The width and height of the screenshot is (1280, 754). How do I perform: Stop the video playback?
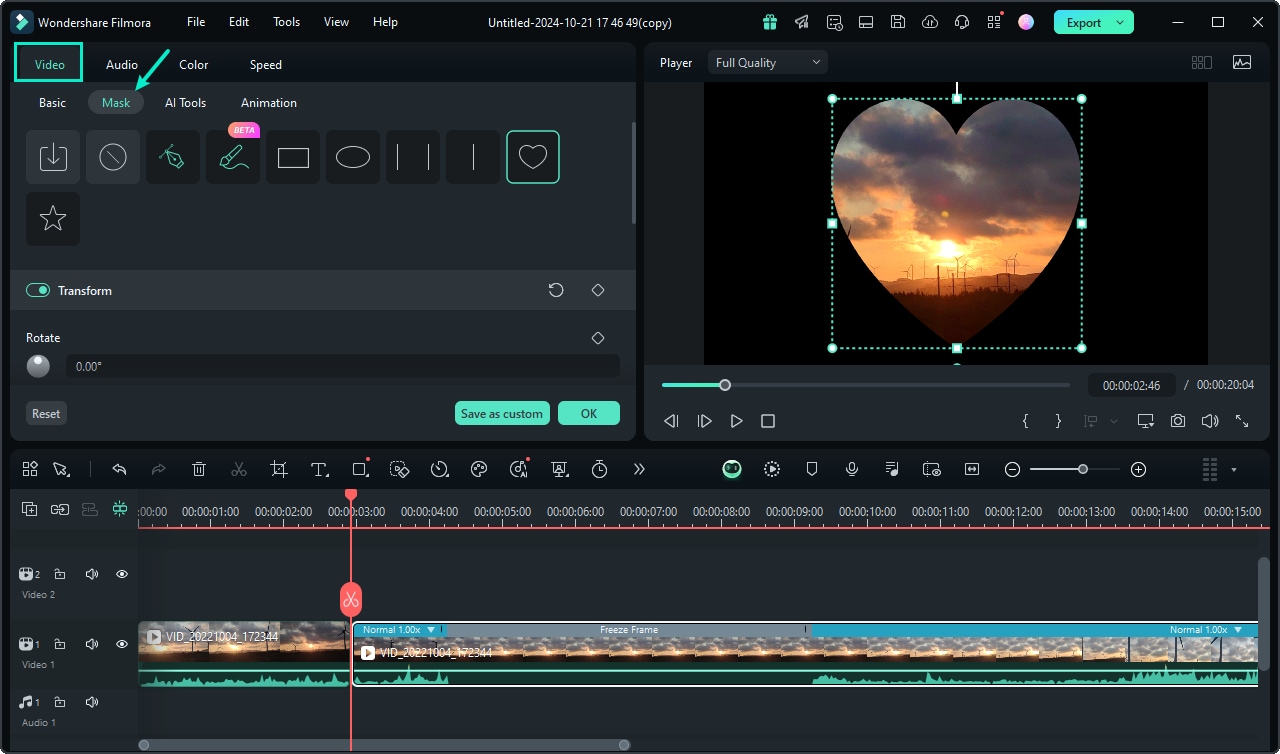coord(768,421)
